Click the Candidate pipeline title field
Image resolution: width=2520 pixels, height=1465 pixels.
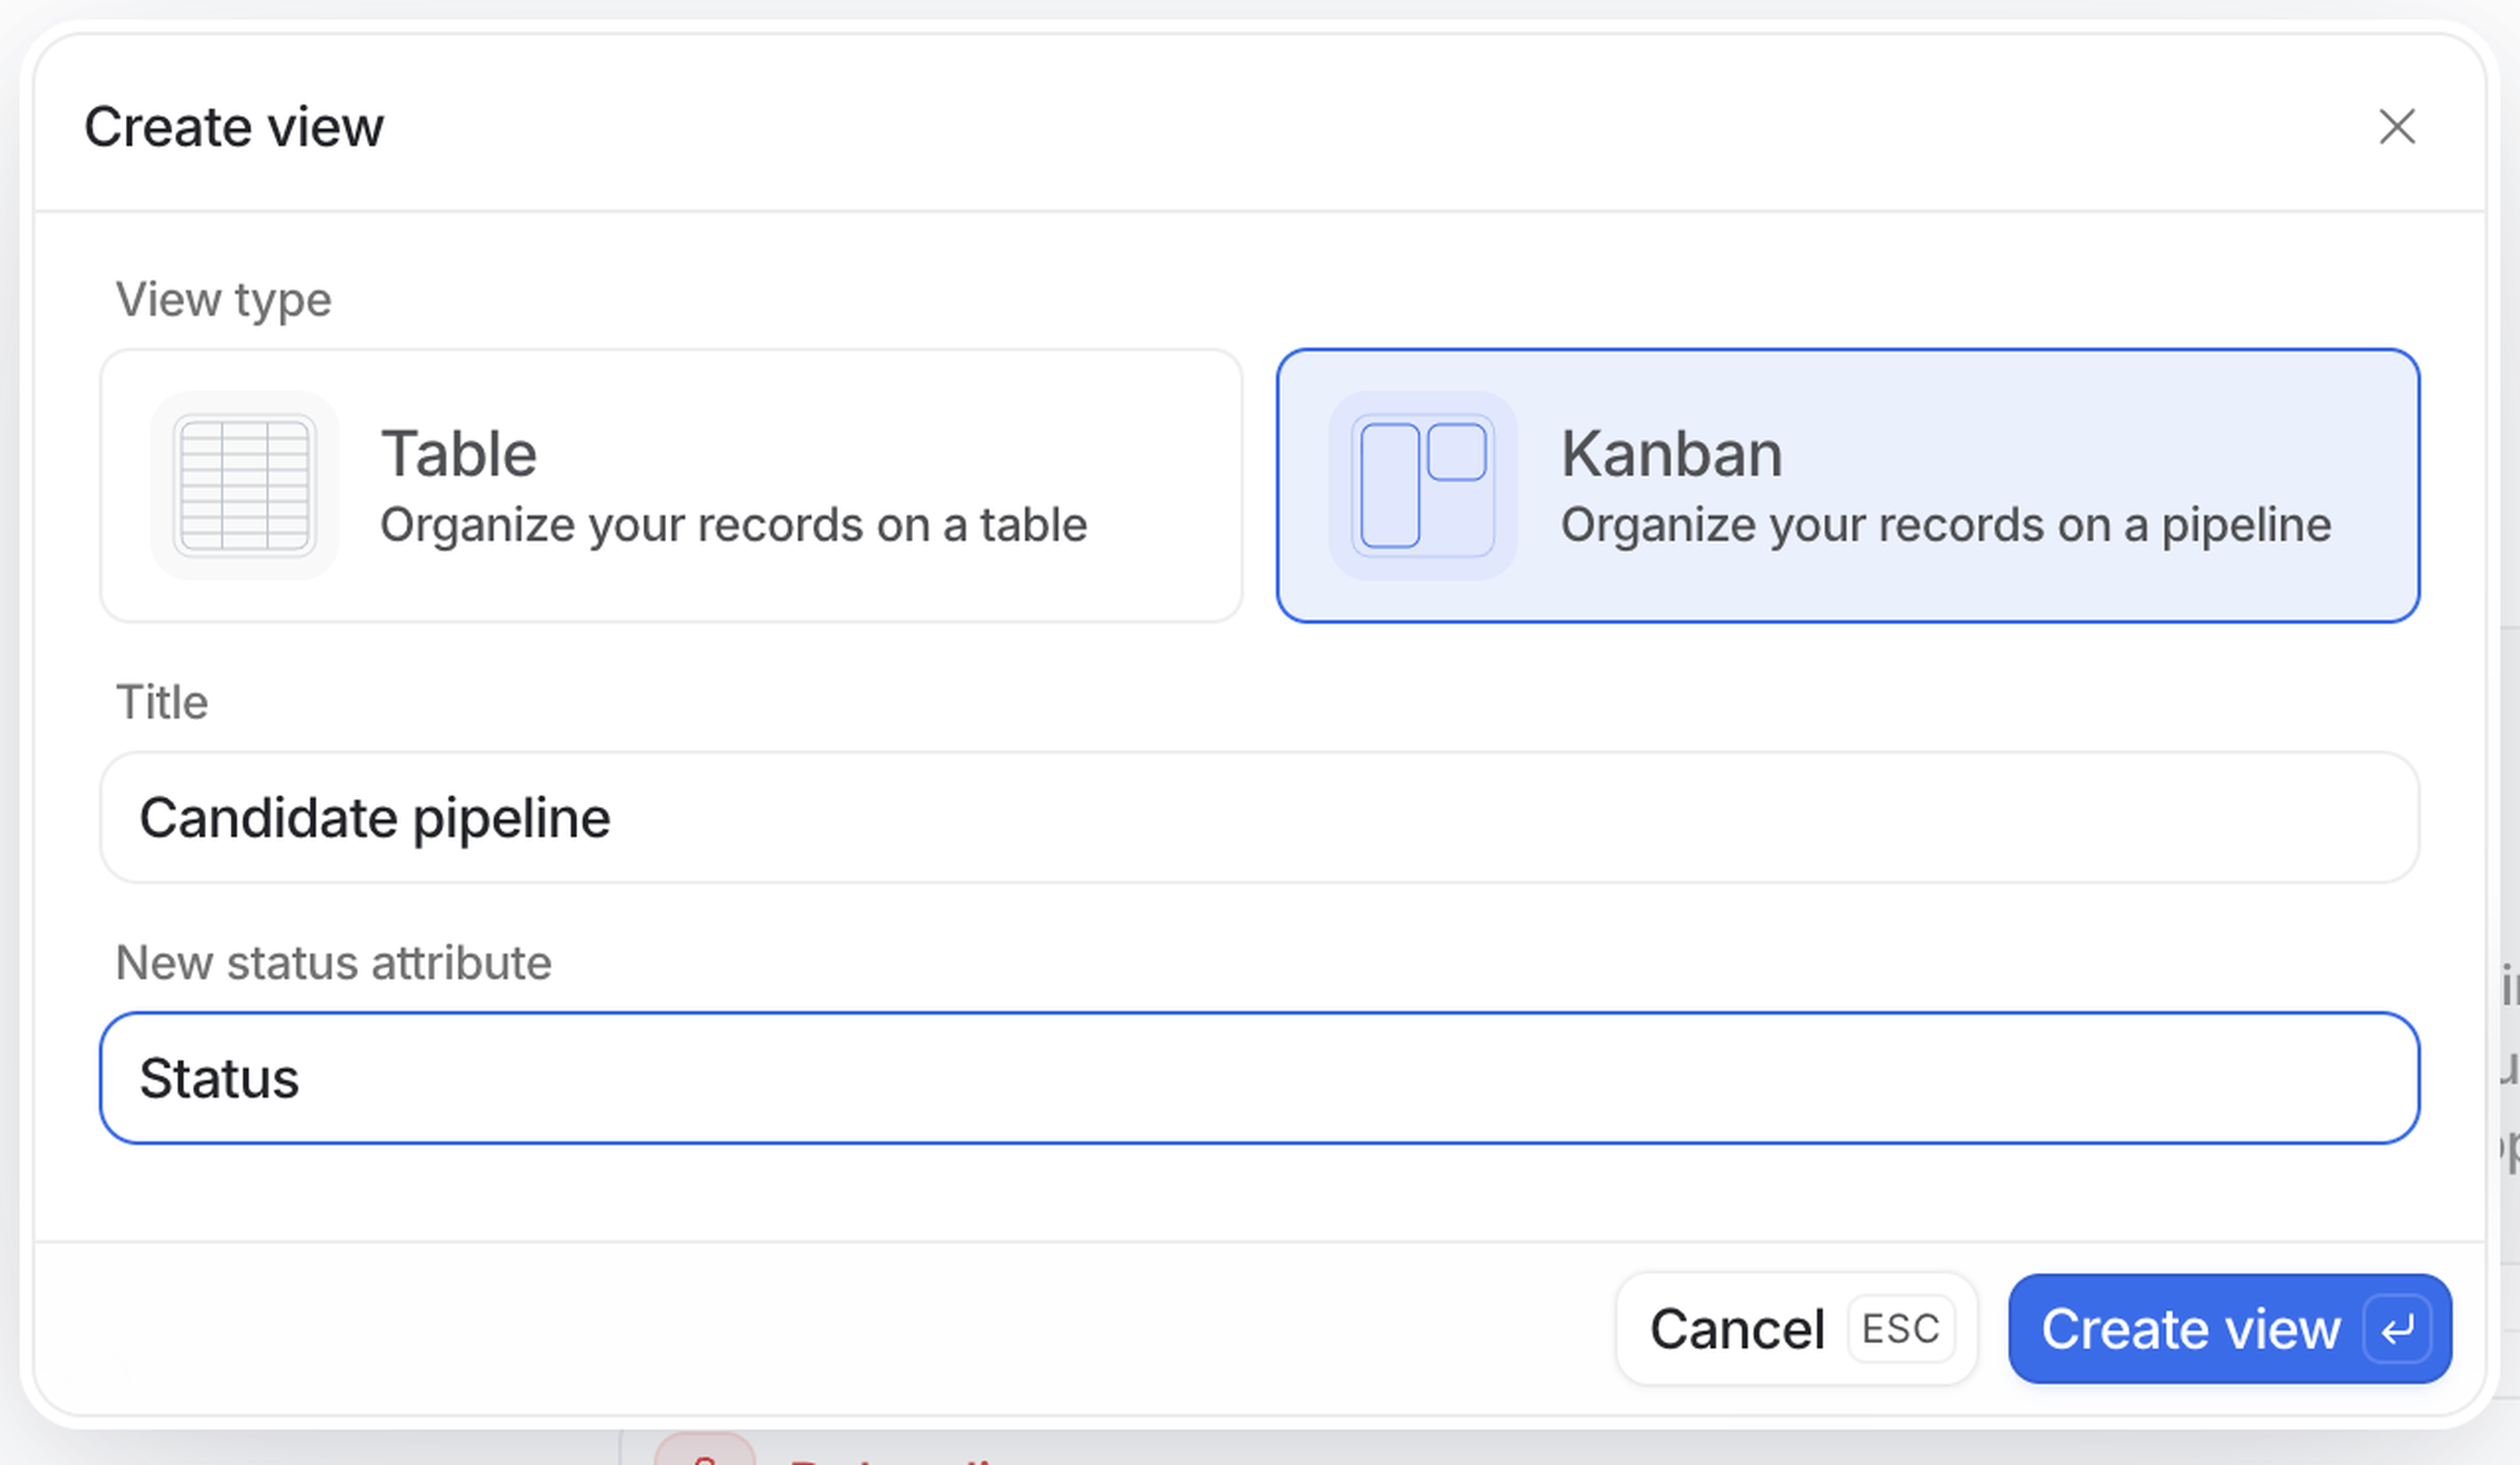click(x=1259, y=818)
